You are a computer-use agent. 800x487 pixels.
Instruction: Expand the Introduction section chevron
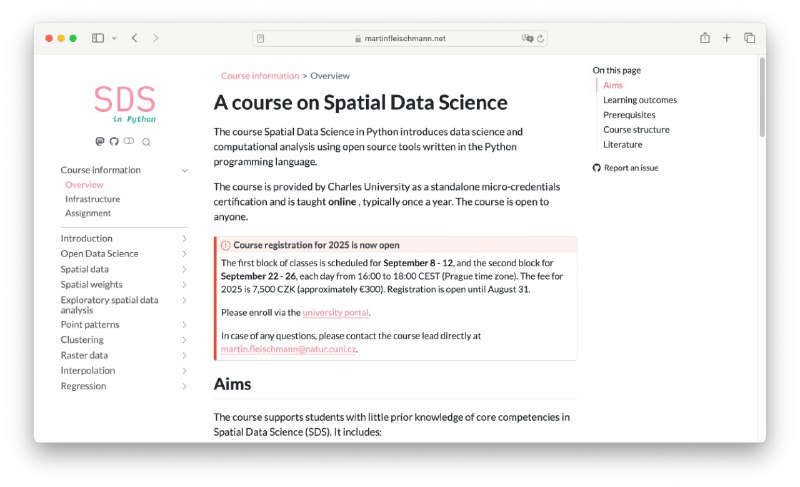tap(185, 239)
